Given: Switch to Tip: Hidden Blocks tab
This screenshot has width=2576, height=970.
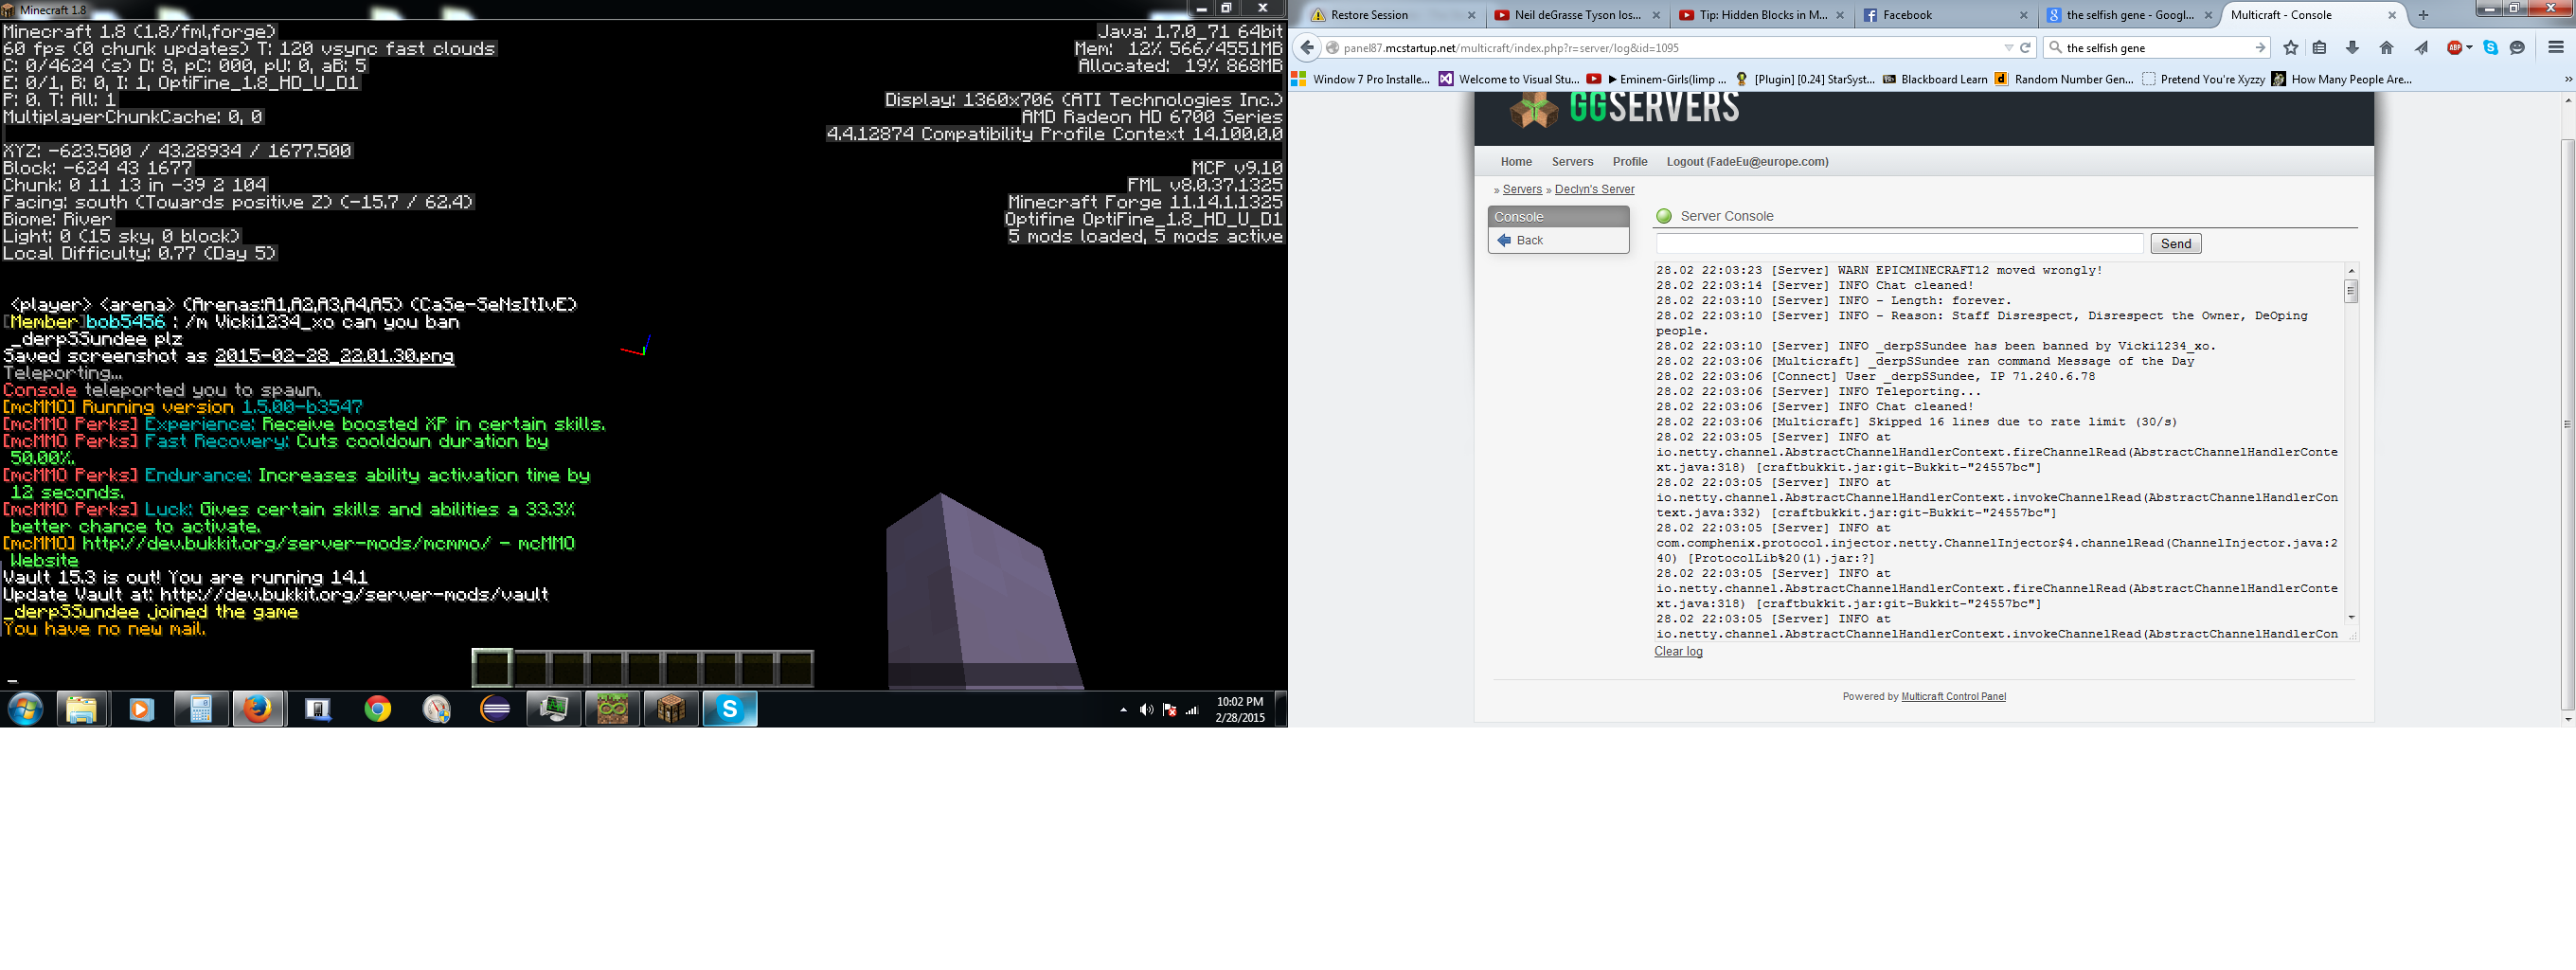Looking at the screenshot, I should click(1760, 15).
